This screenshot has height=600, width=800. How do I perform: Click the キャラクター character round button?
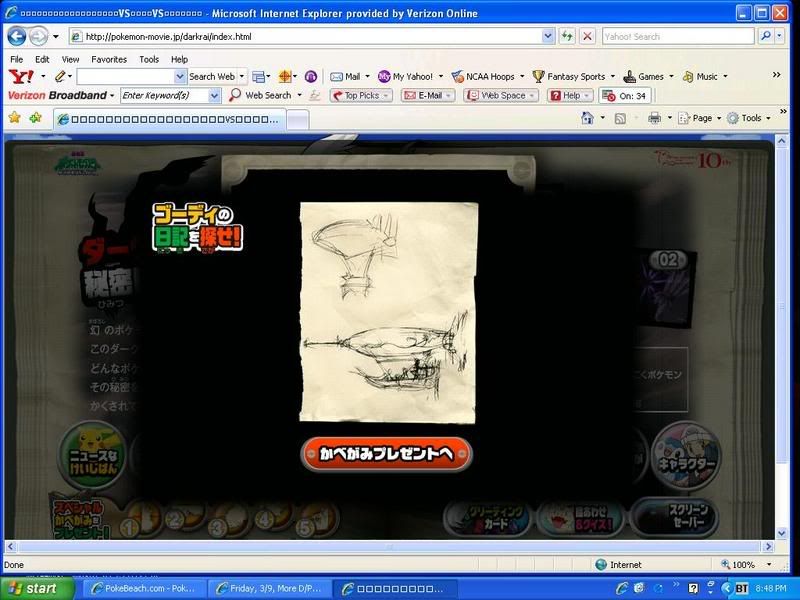pyautogui.click(x=686, y=455)
